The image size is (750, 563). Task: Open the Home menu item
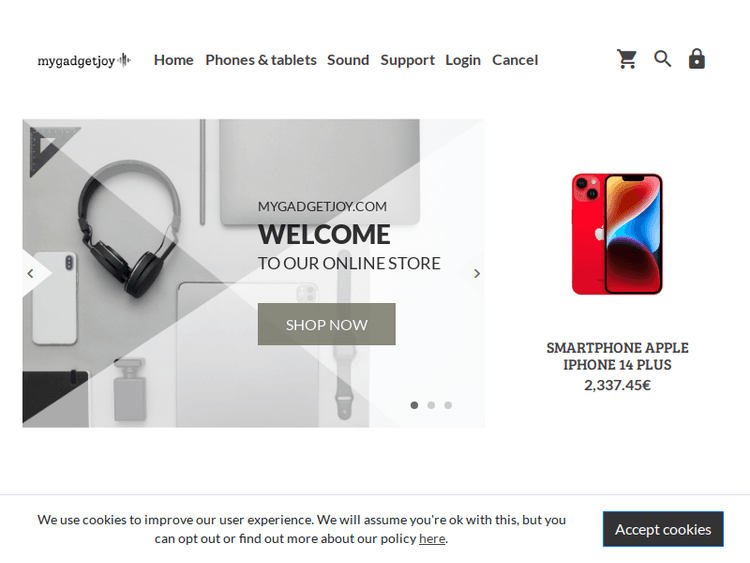[174, 60]
